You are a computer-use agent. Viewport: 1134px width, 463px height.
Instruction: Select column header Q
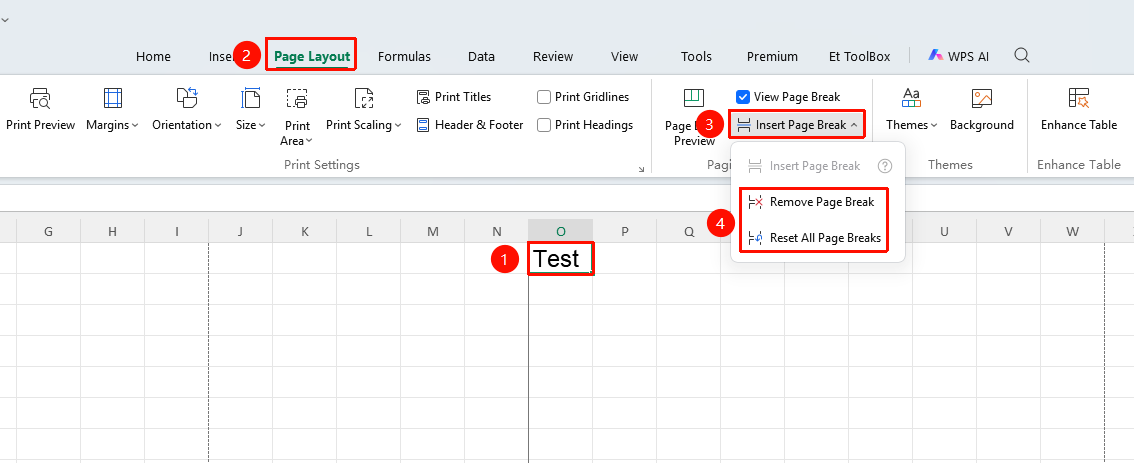pos(688,232)
